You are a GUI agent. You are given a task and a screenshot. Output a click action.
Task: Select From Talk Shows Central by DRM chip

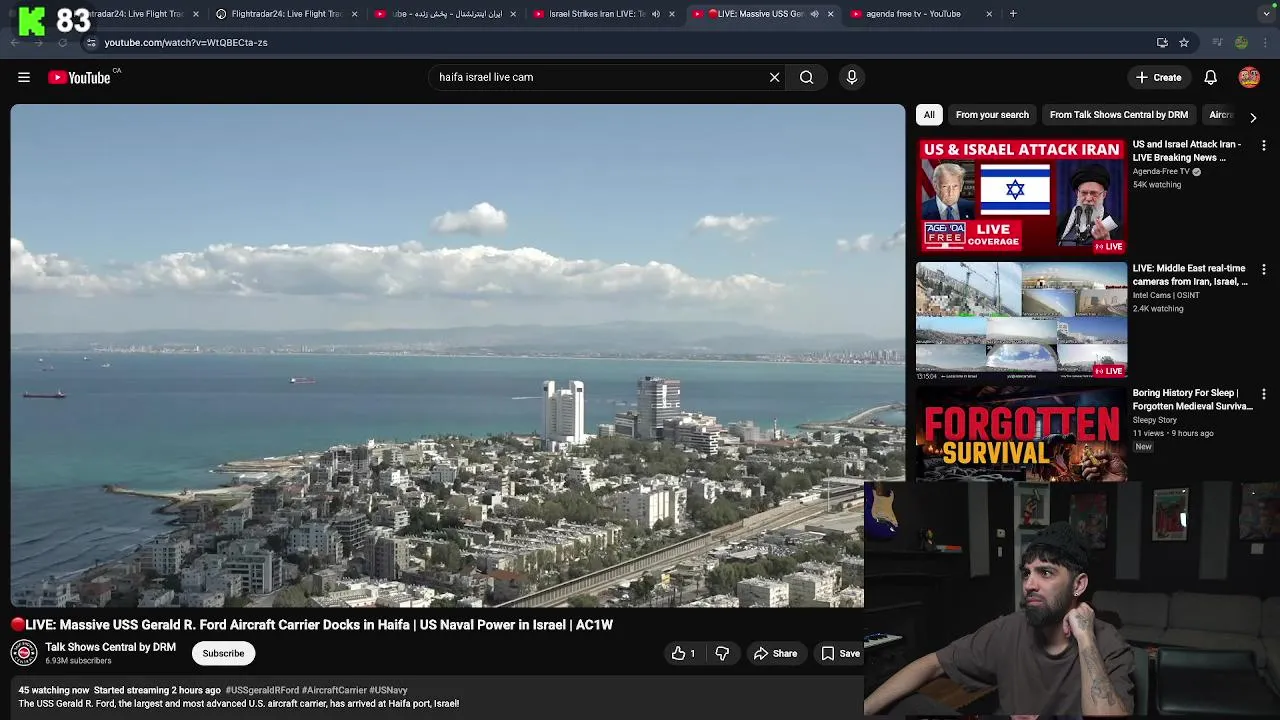[x=1119, y=115]
